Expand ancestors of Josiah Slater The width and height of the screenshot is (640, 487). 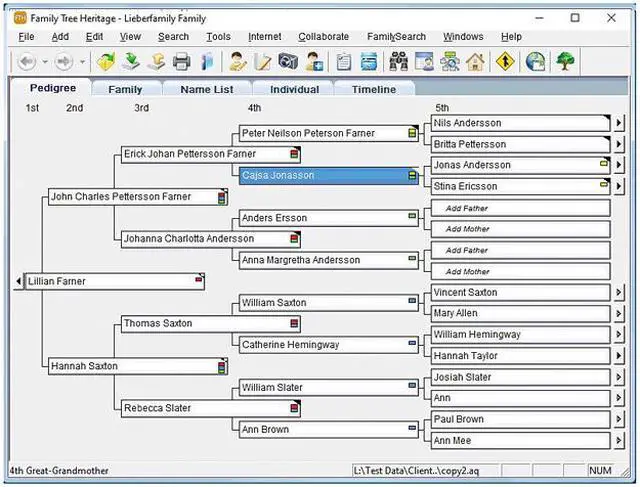(619, 377)
